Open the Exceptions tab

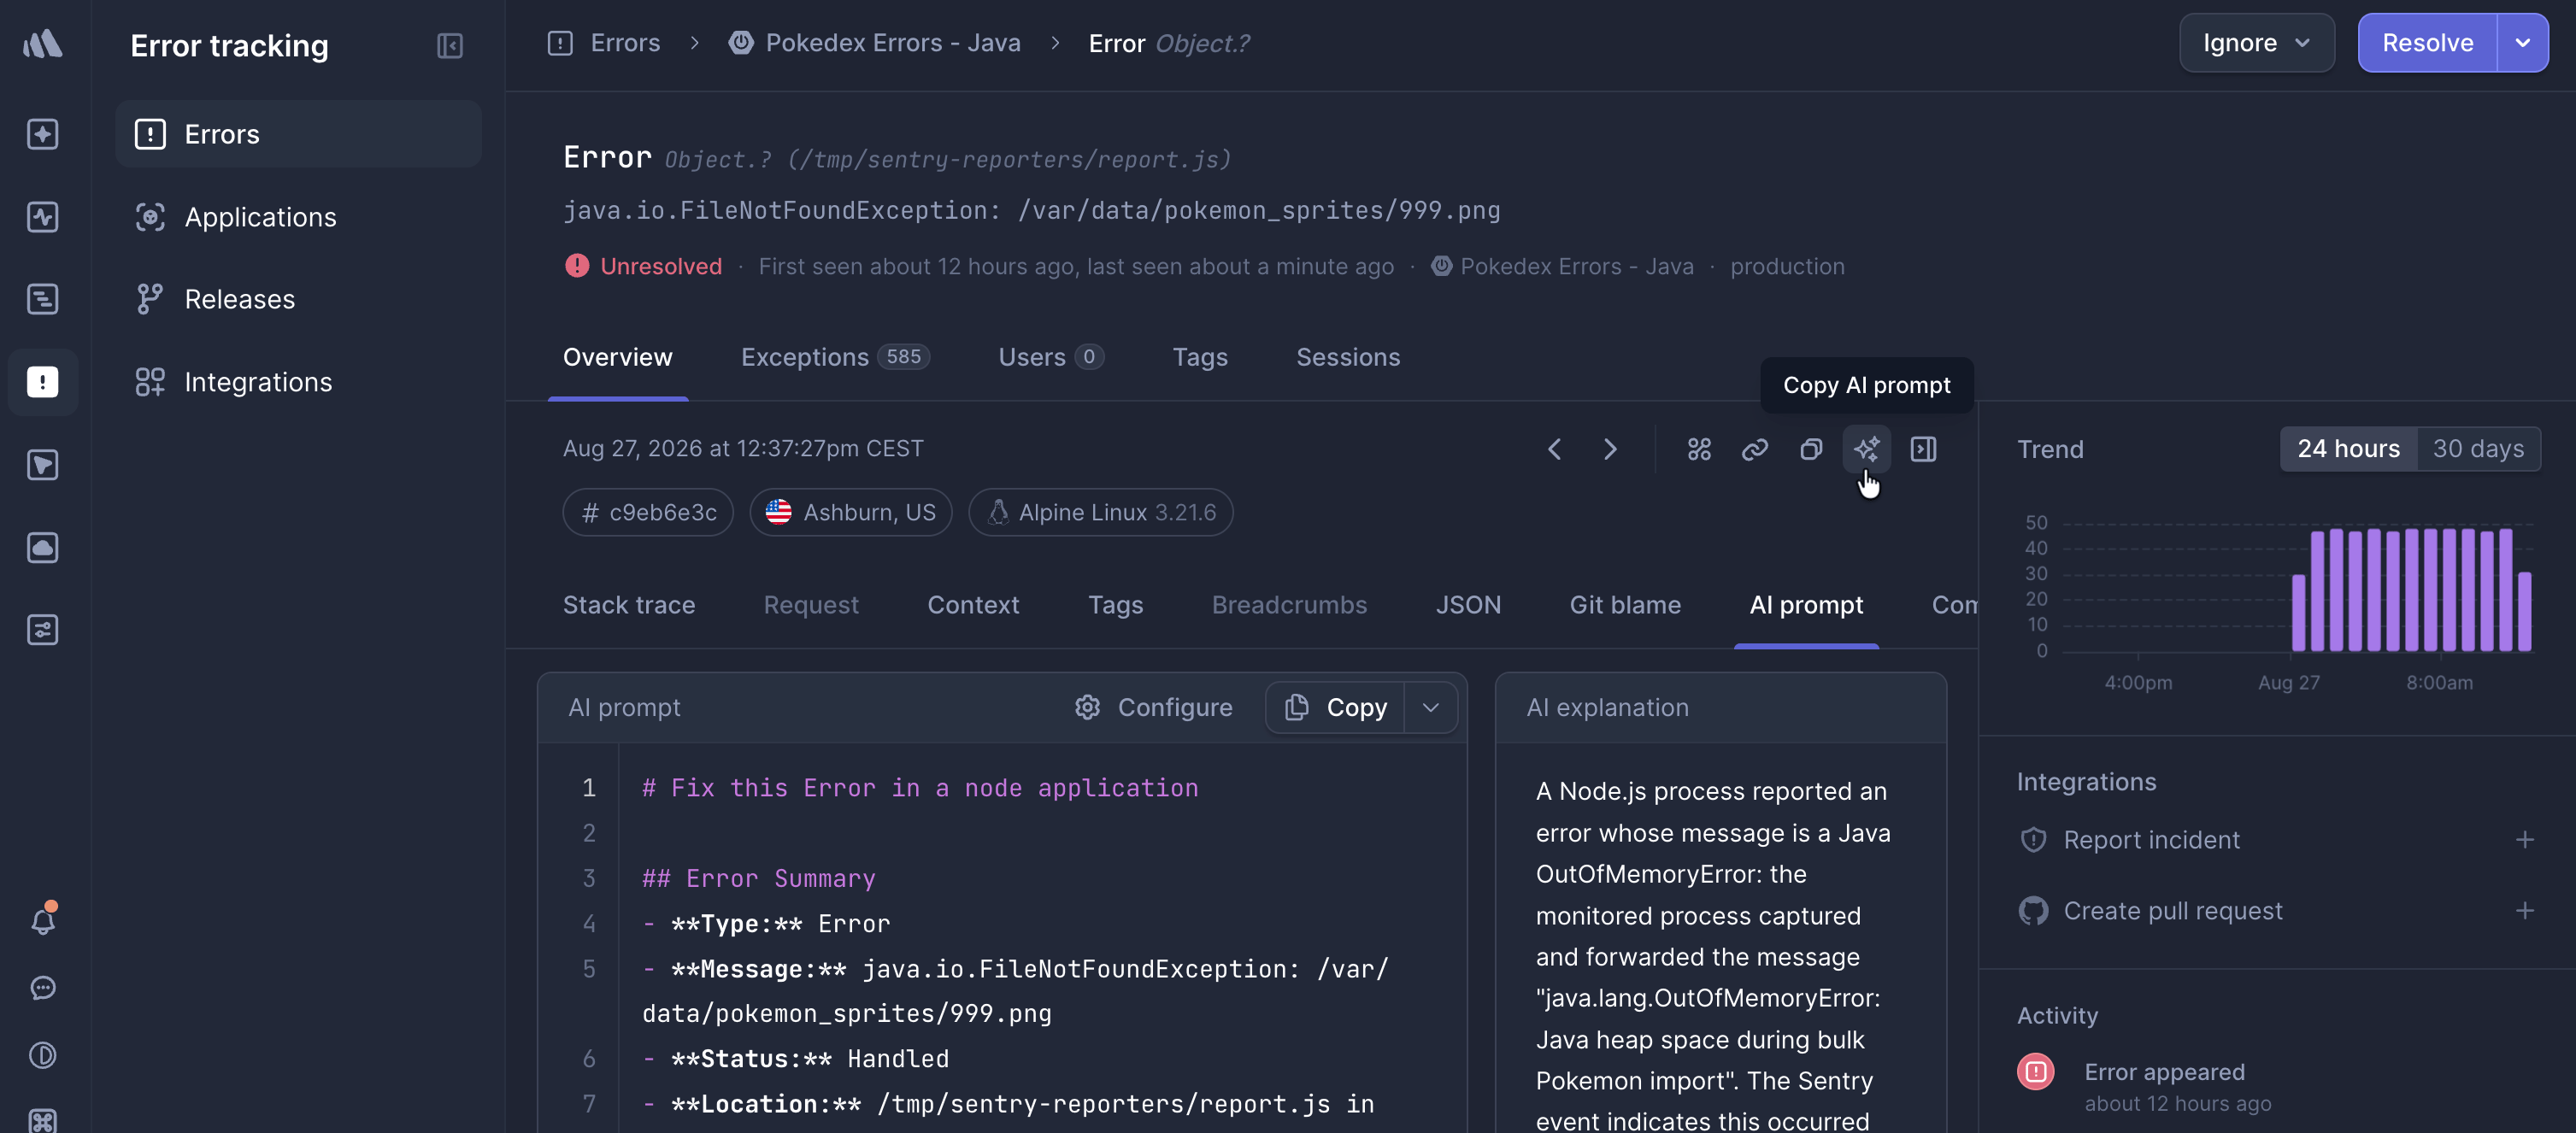pyautogui.click(x=835, y=357)
